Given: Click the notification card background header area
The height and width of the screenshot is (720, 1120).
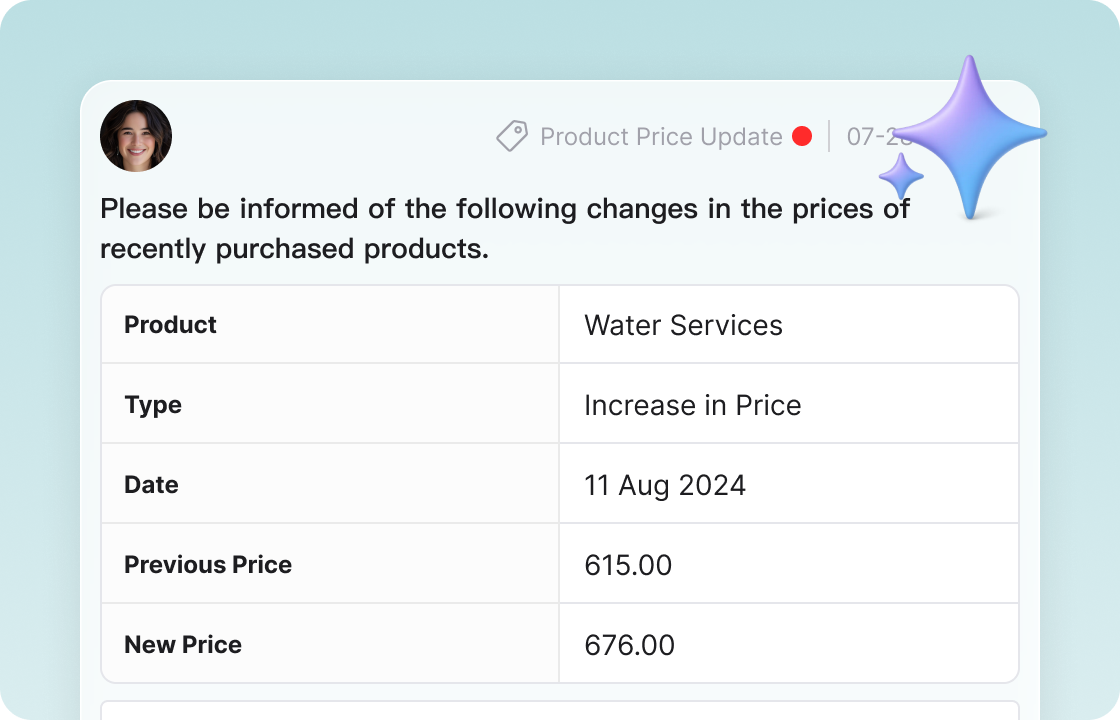Looking at the screenshot, I should (x=350, y=136).
